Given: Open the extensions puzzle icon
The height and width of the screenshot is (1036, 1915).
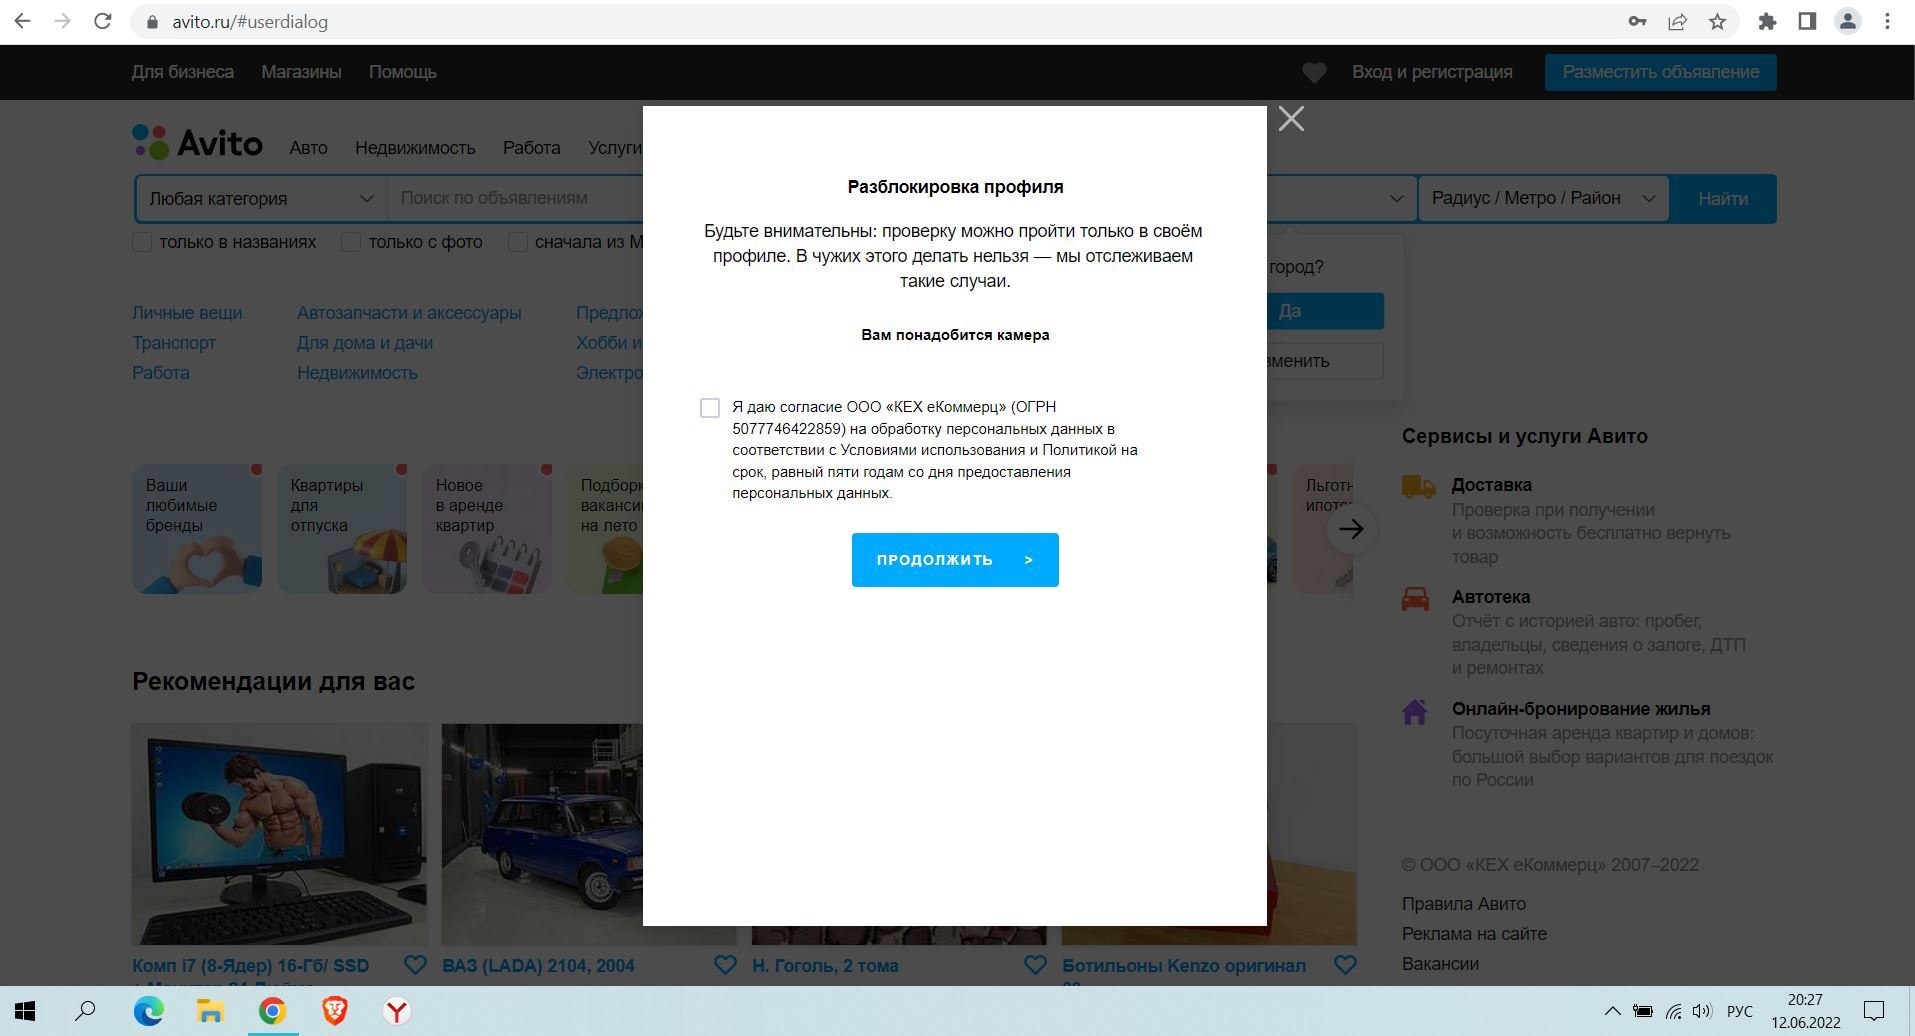Looking at the screenshot, I should (1767, 21).
